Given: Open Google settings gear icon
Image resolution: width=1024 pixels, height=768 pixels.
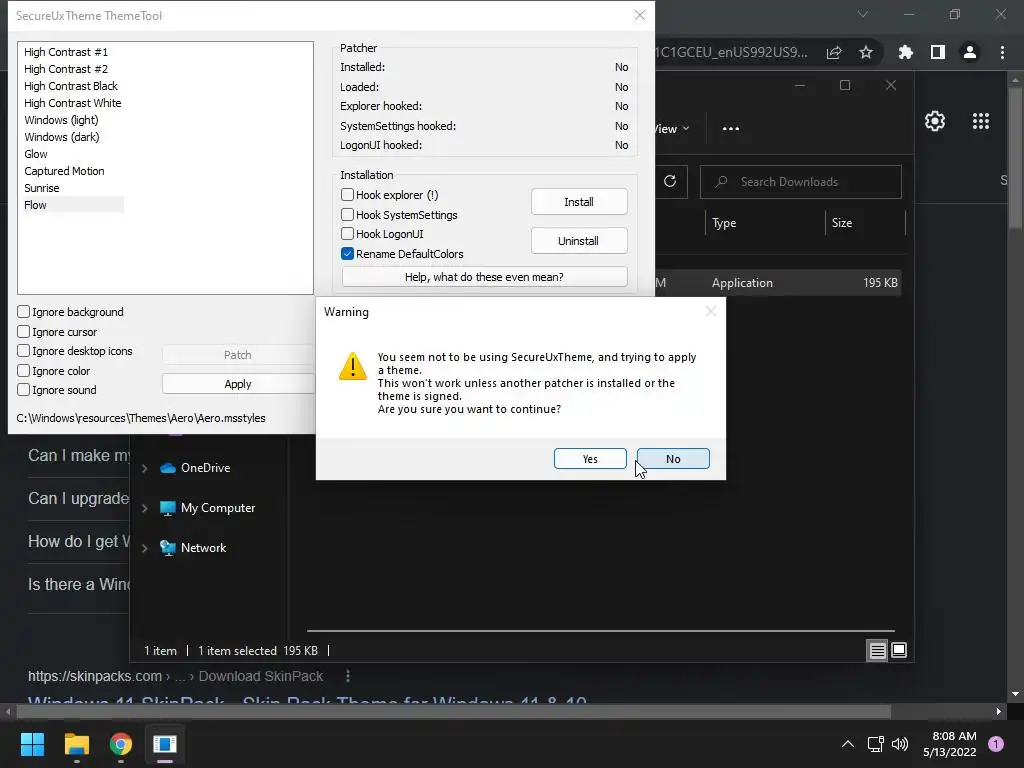Looking at the screenshot, I should point(935,121).
